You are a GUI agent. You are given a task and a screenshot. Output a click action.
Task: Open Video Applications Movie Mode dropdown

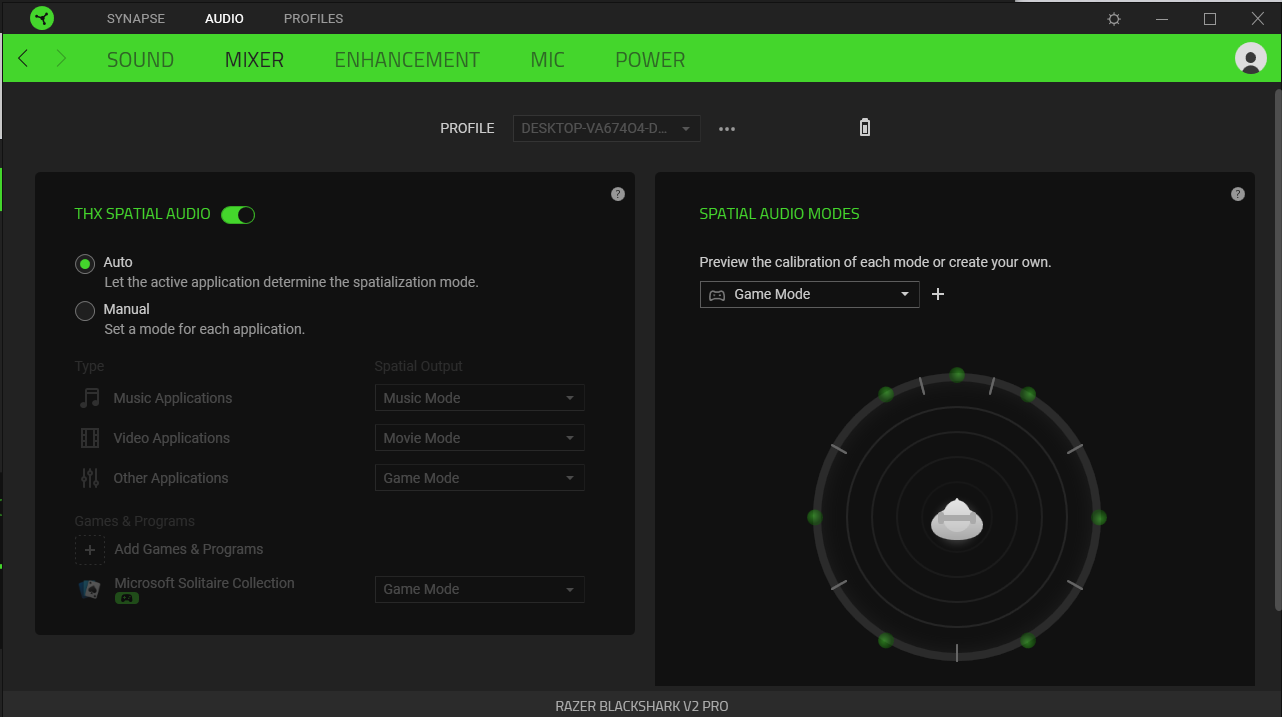click(480, 438)
